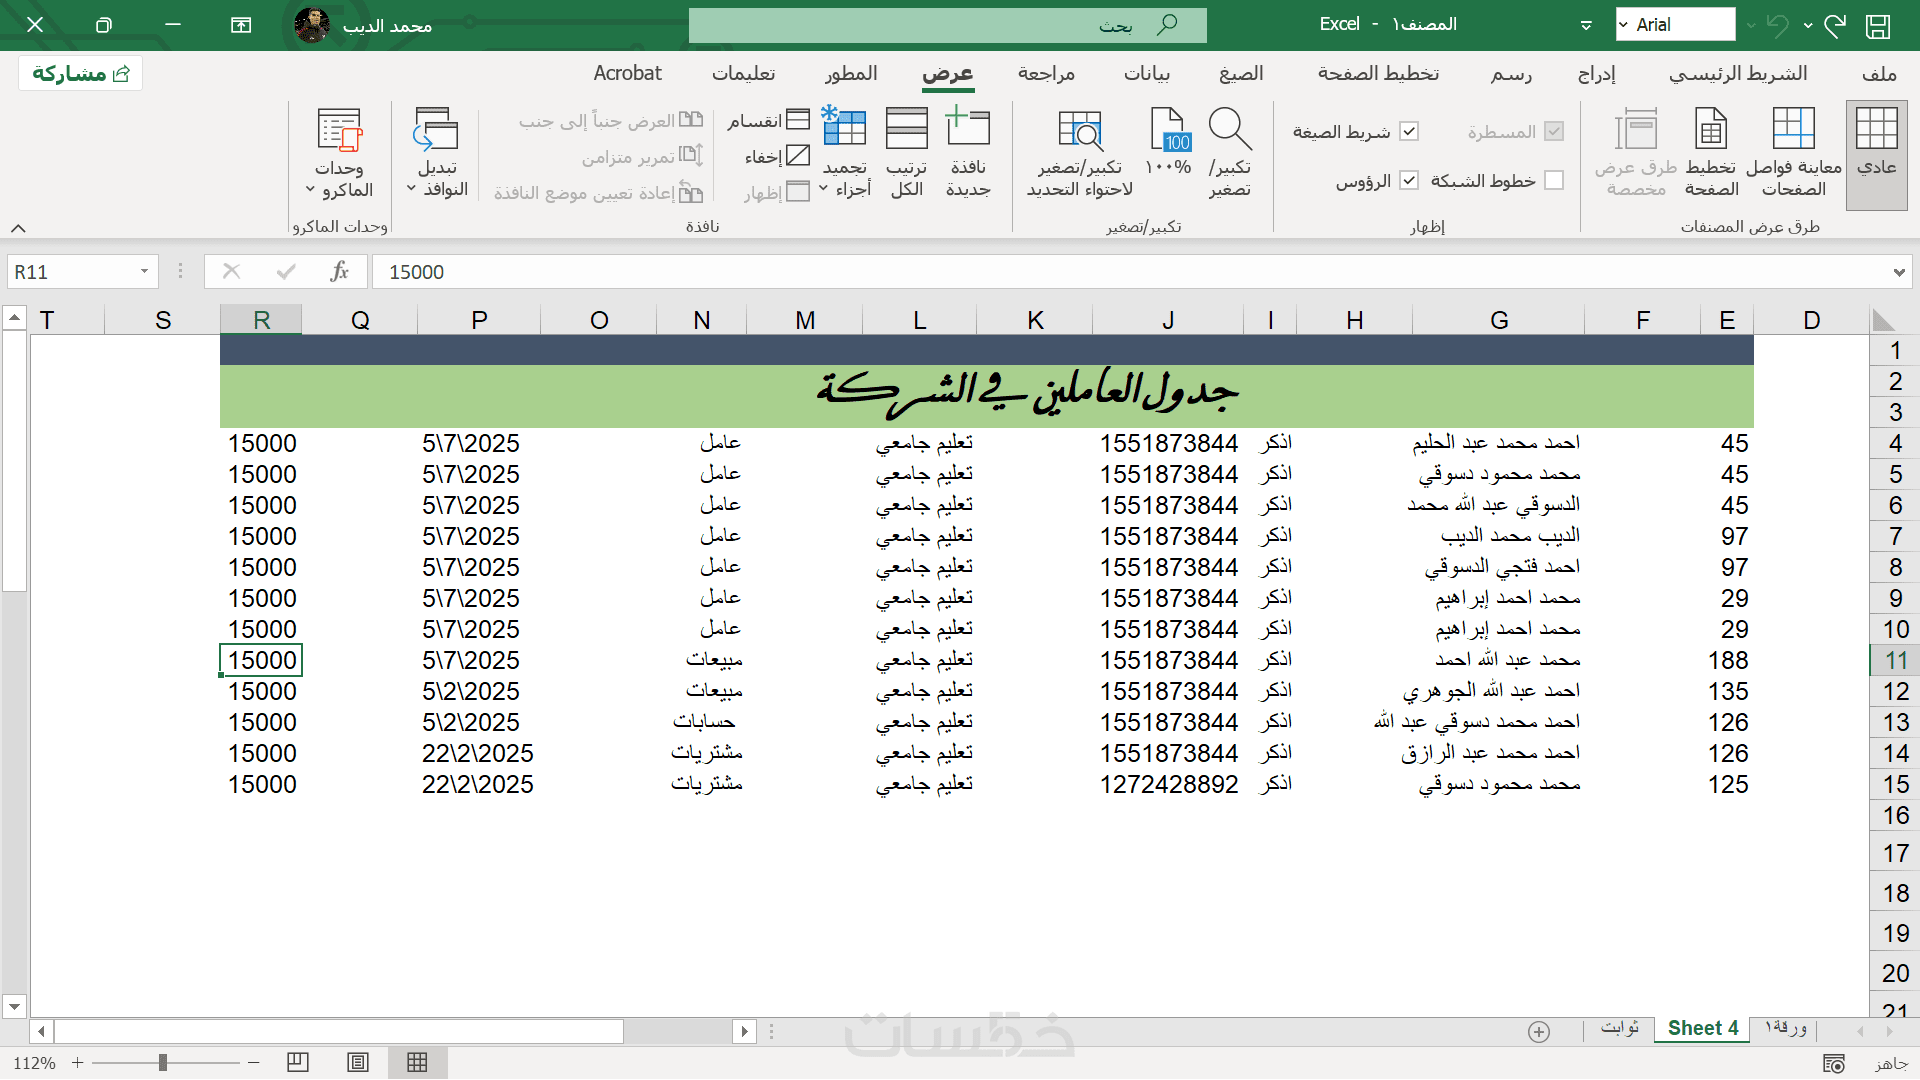Click the Split window icon
Image resolution: width=1920 pixels, height=1080 pixels.
pyautogui.click(x=797, y=121)
